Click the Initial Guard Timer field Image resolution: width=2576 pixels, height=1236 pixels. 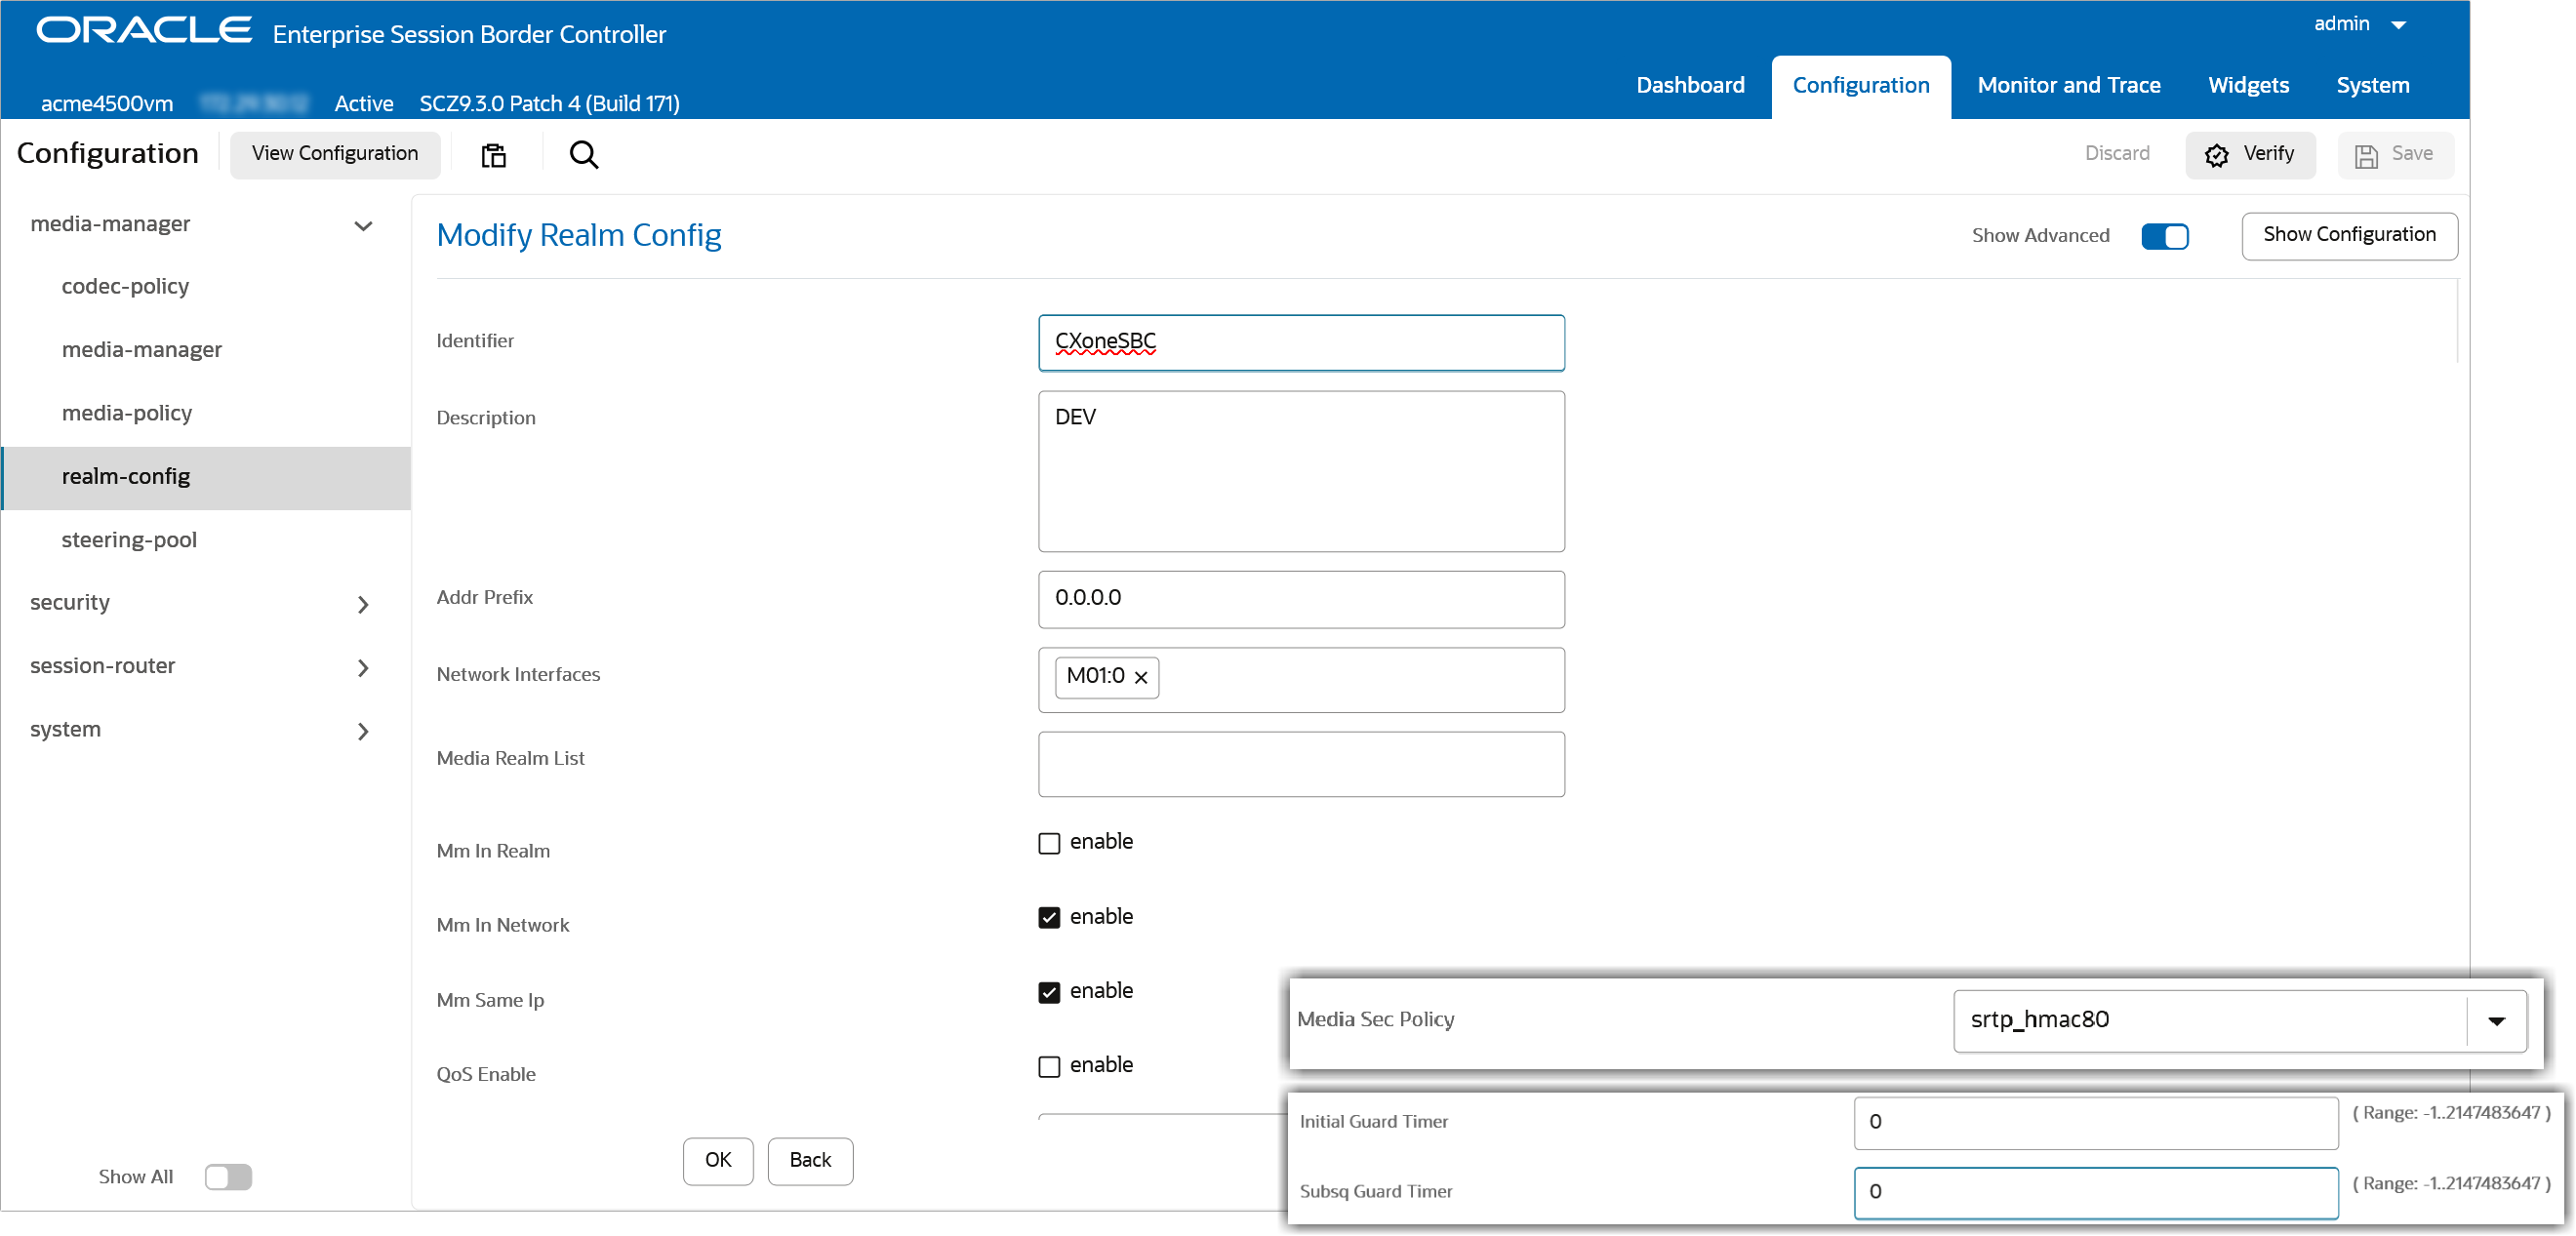pyautogui.click(x=2095, y=1122)
